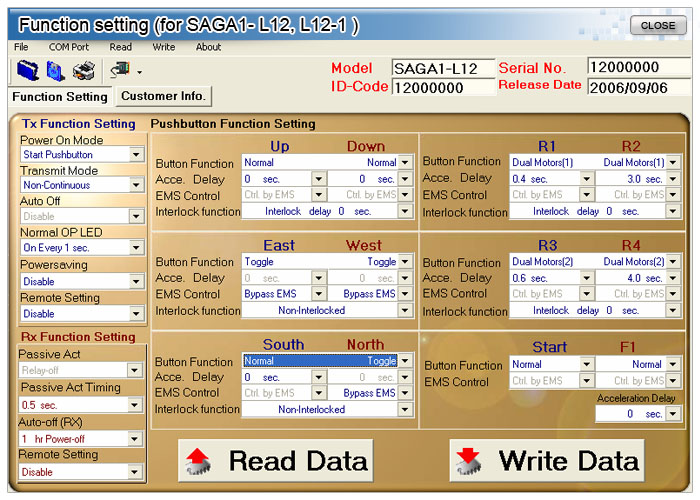Open the Power On Mode dropdown
The image size is (700, 500).
pyautogui.click(x=136, y=155)
